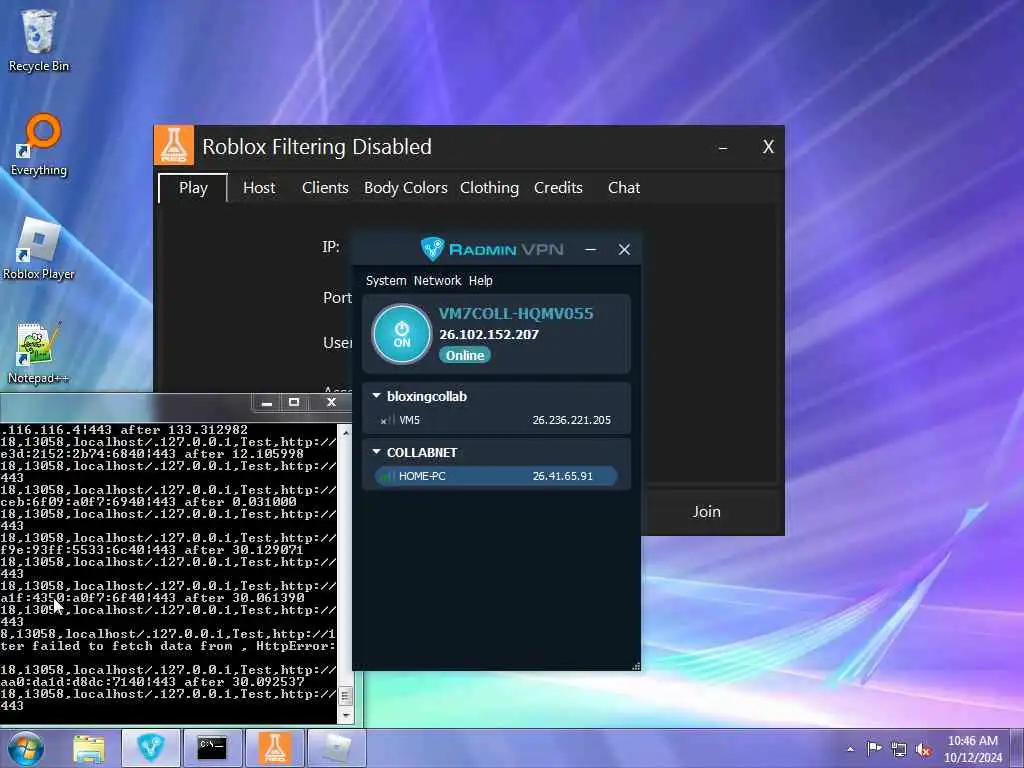Click the command prompt taskbar icon
Viewport: 1024px width, 768px height.
(212, 748)
